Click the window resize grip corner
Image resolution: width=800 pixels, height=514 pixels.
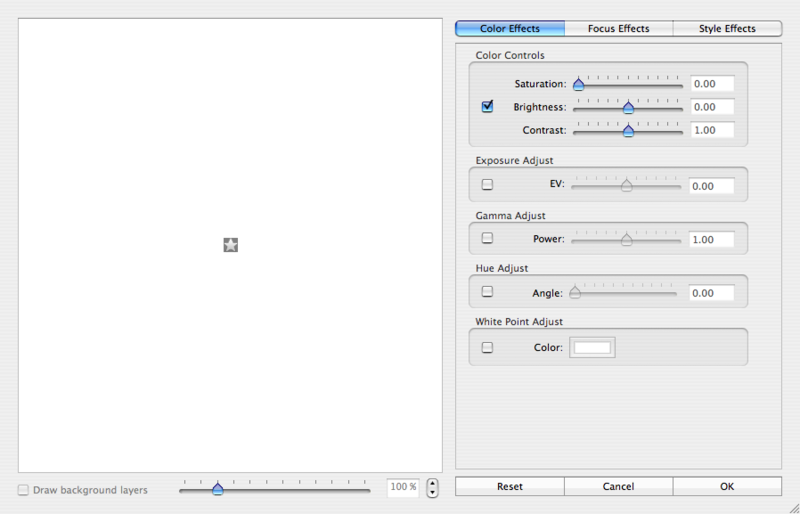pos(793,507)
